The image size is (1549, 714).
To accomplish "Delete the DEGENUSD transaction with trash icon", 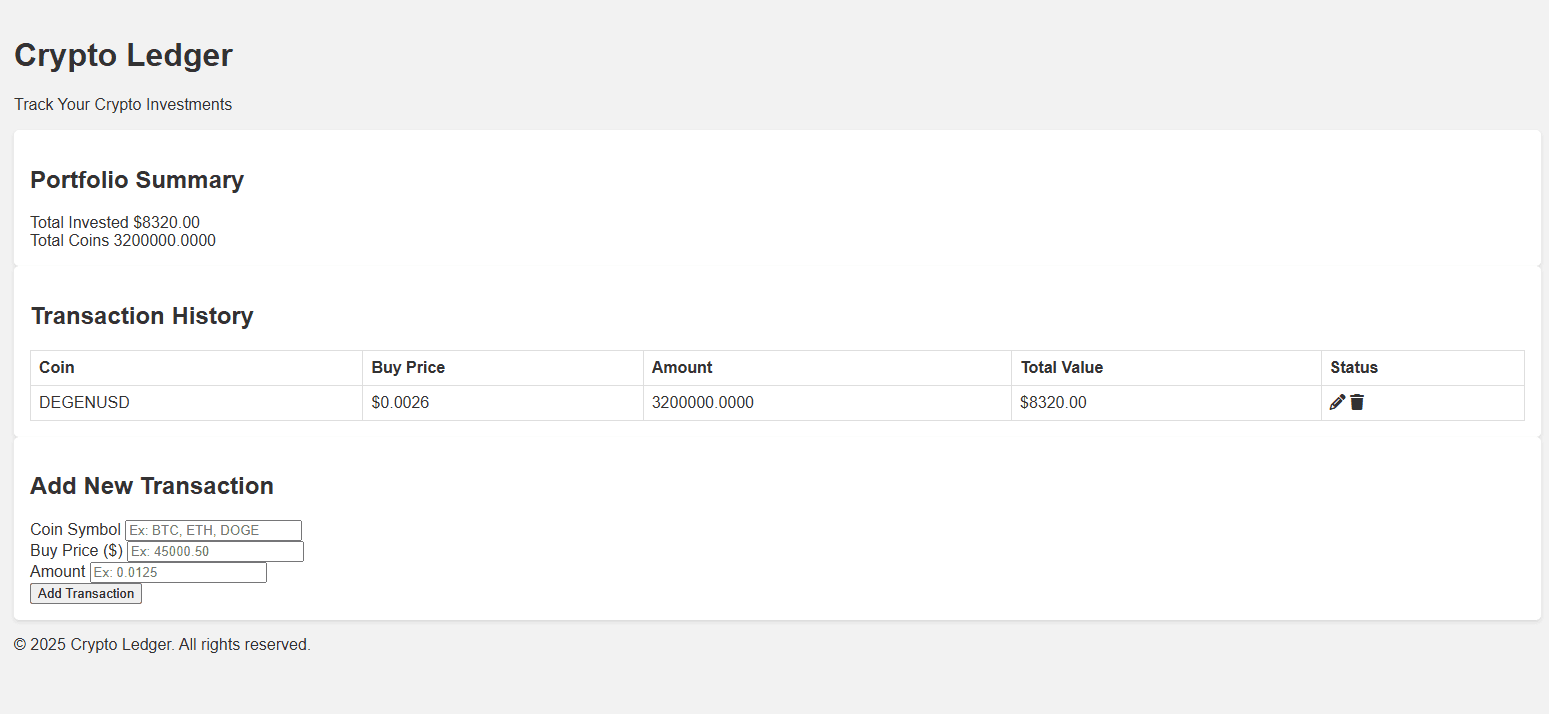I will click(1357, 402).
